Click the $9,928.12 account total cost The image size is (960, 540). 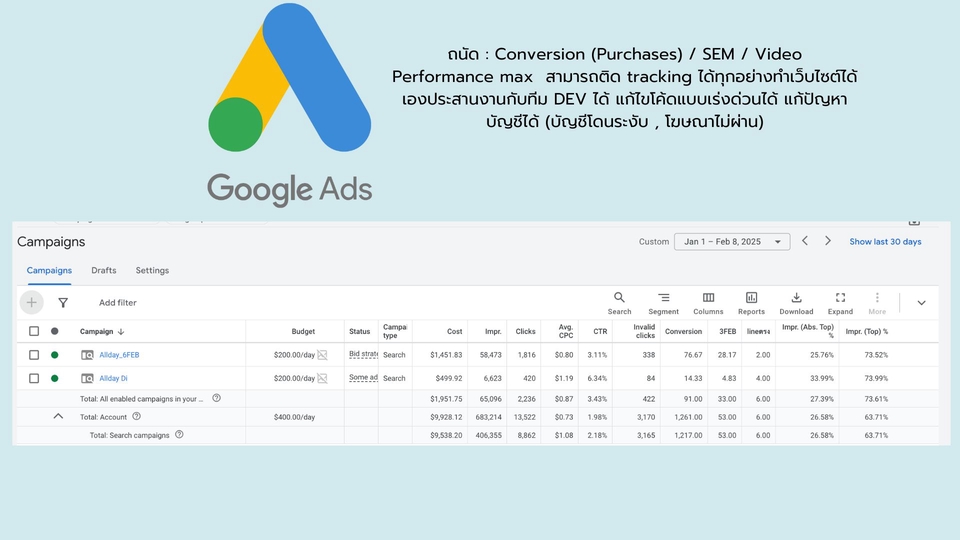pyautogui.click(x=446, y=417)
